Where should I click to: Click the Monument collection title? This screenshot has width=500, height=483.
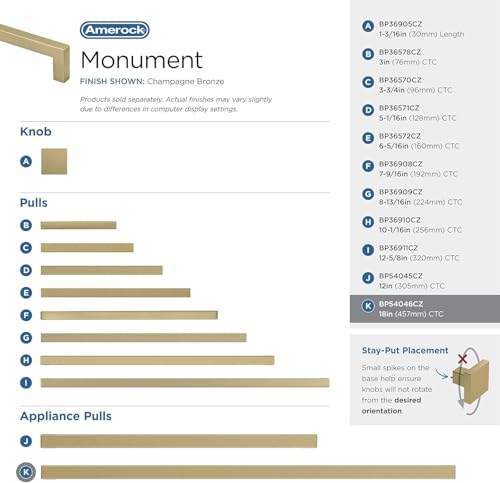142,60
